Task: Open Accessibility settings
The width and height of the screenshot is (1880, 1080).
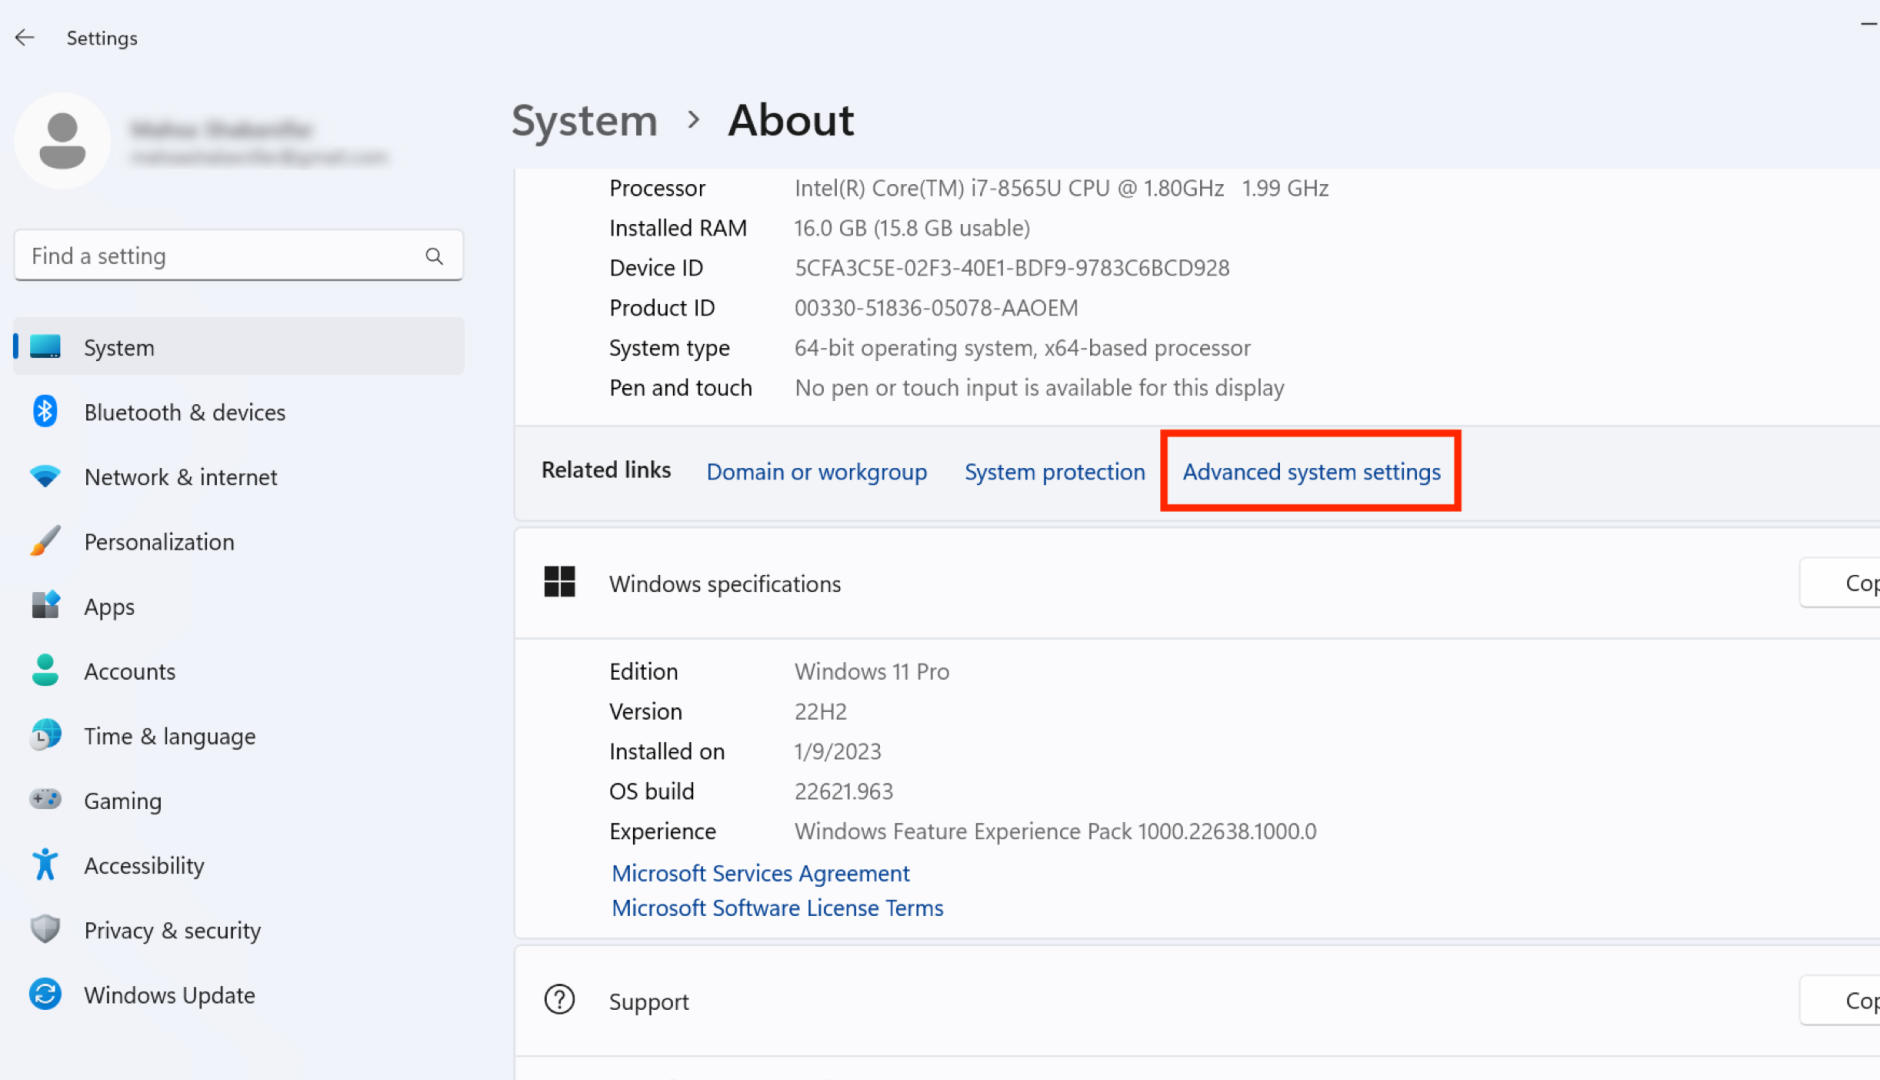Action: pos(144,865)
